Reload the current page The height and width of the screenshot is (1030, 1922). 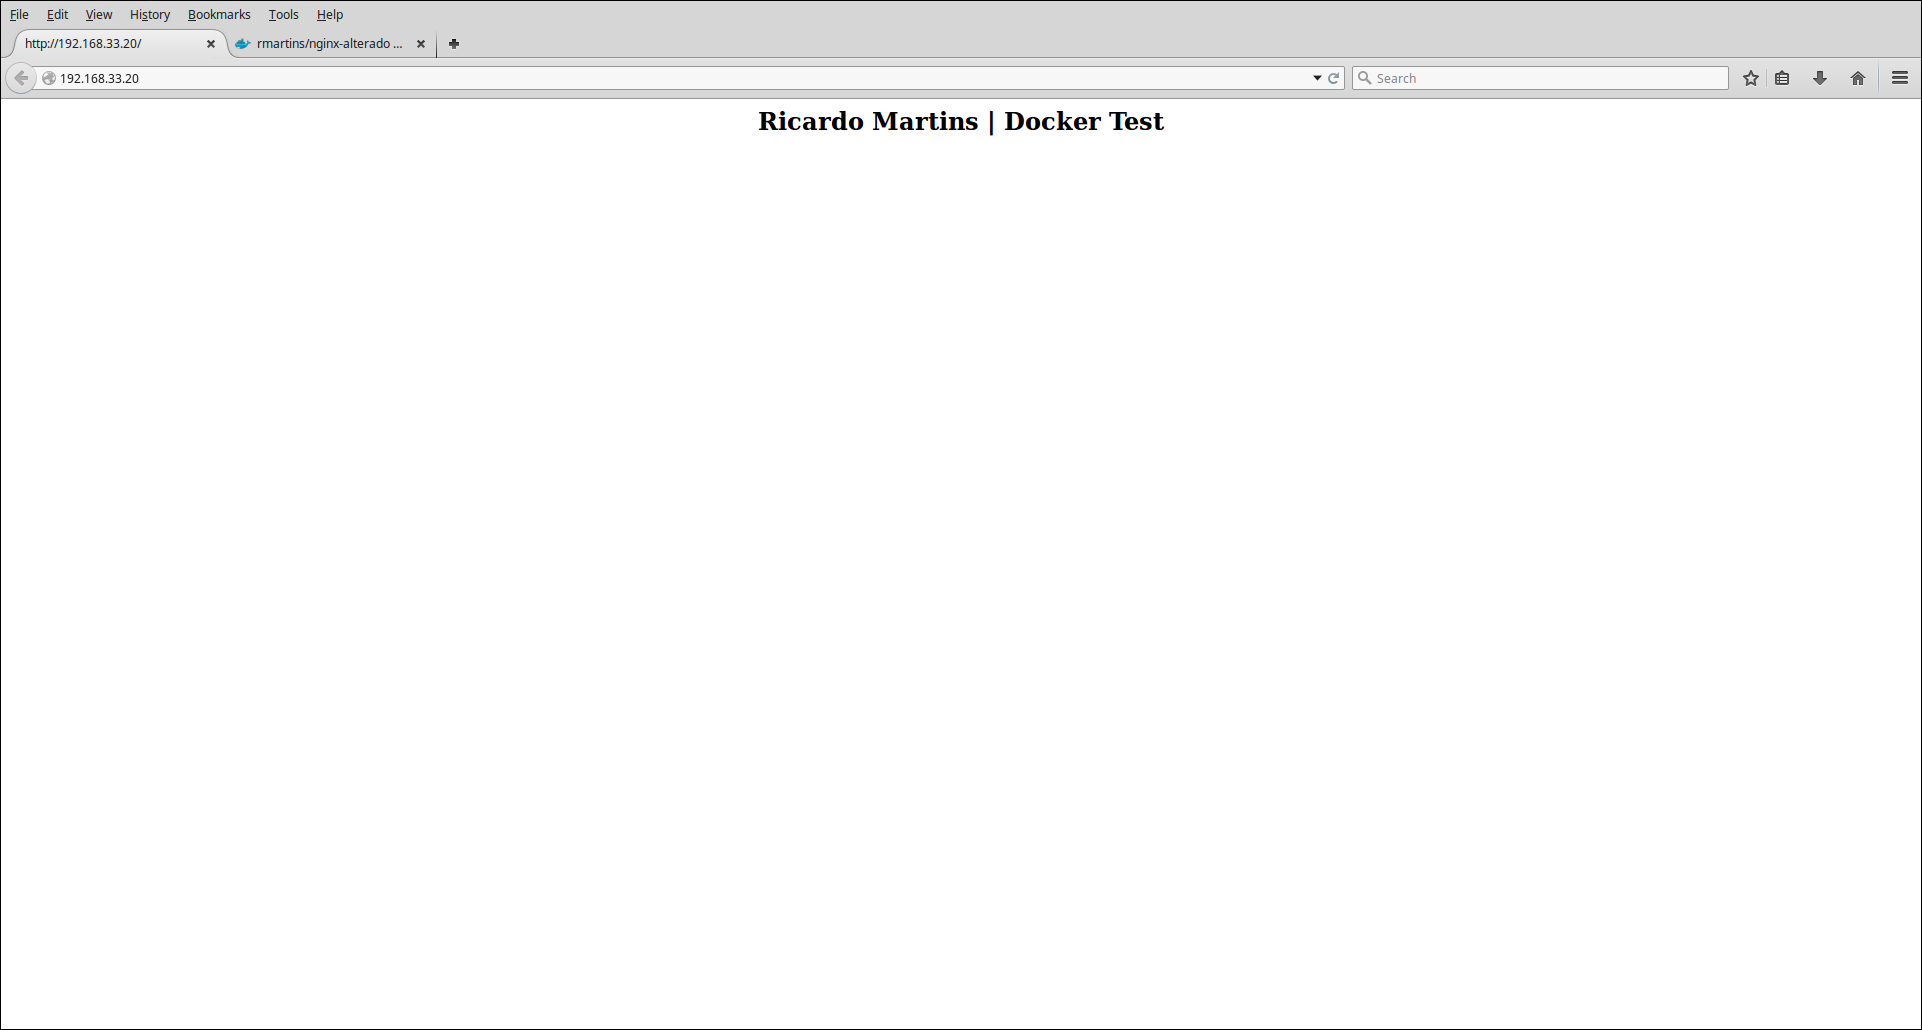coord(1336,78)
